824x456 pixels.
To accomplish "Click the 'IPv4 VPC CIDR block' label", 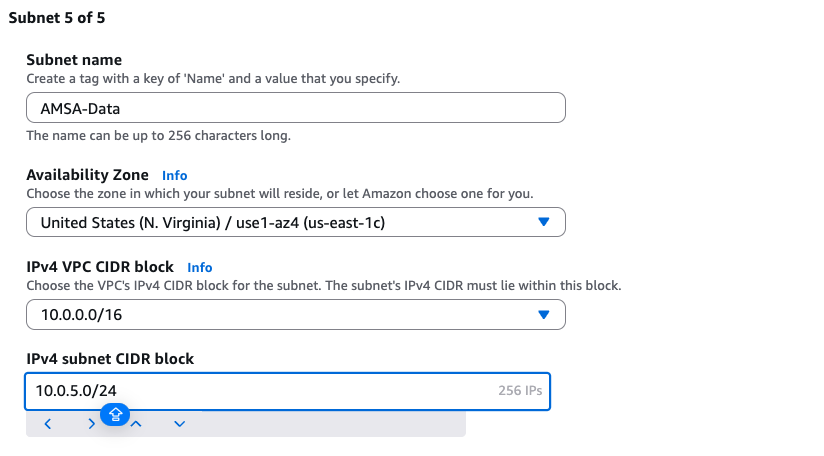I will (x=100, y=267).
